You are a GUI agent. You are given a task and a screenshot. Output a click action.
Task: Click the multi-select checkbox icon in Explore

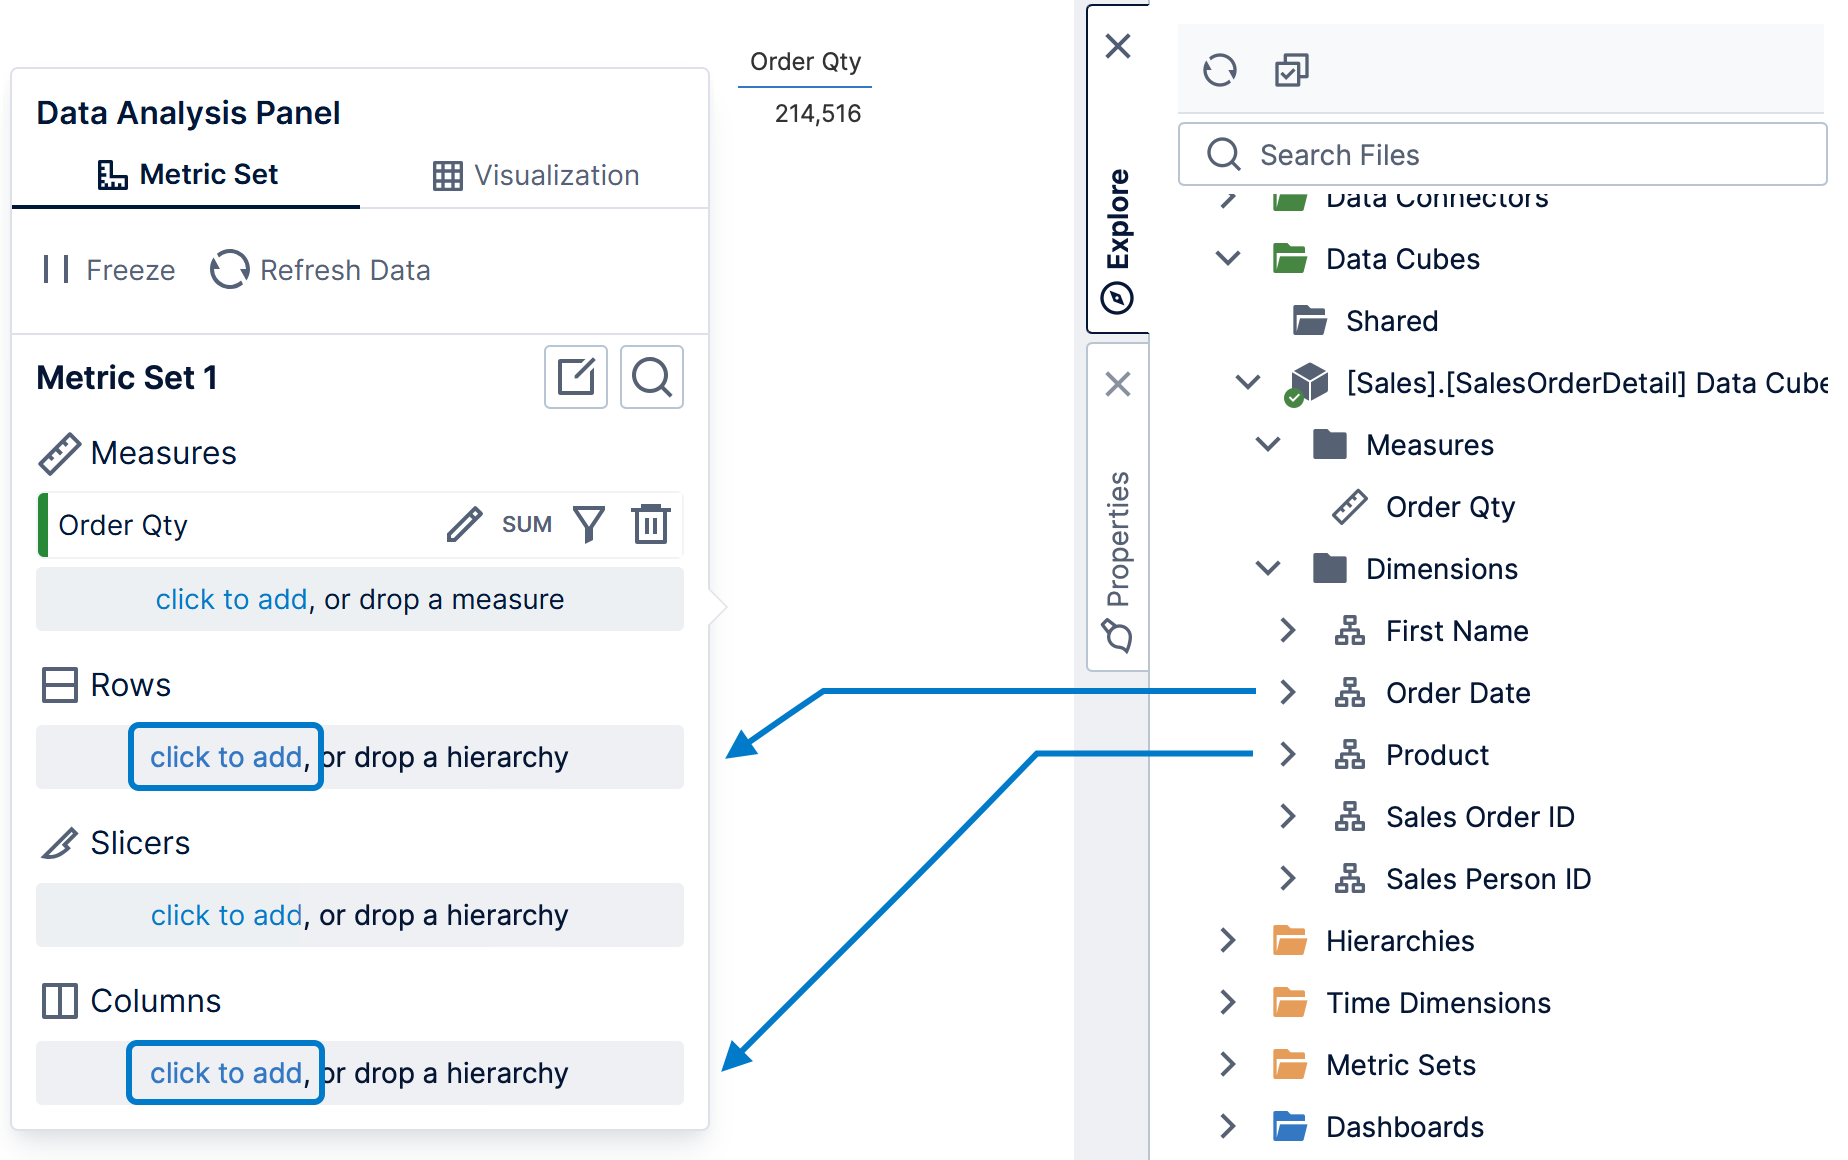click(1292, 70)
